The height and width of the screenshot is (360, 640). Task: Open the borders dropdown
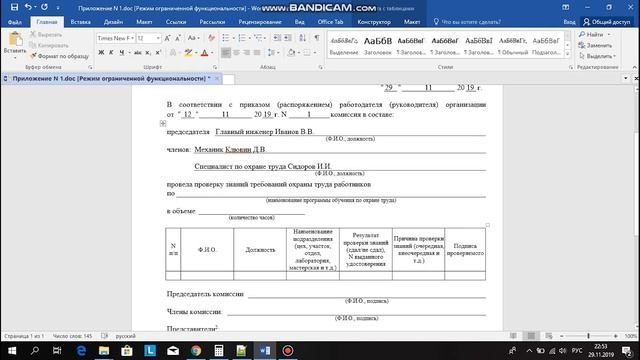pyautogui.click(x=315, y=53)
